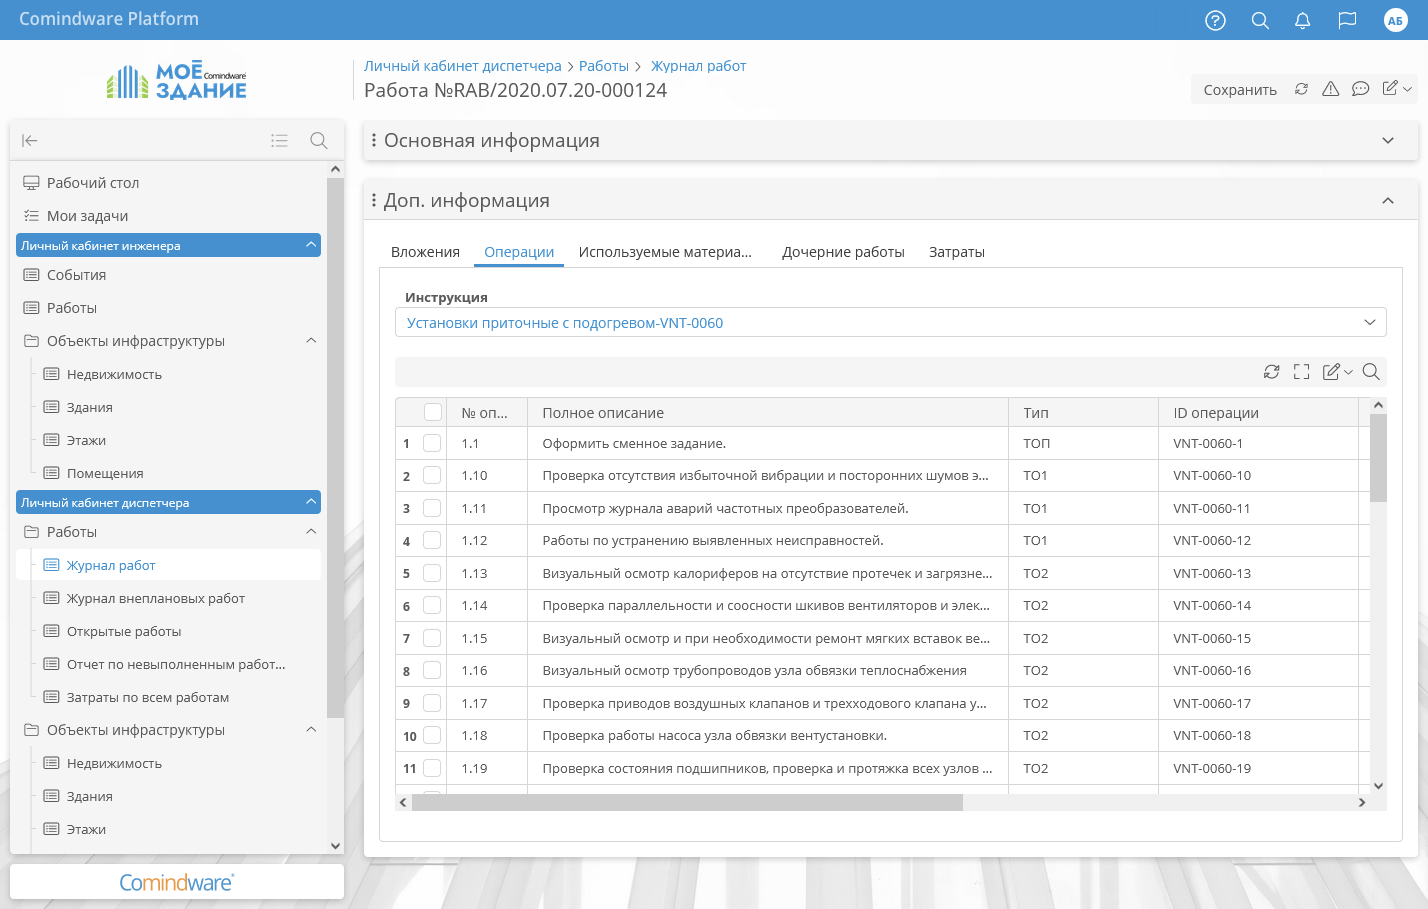Check the row for operation 1.16
This screenshot has height=909, width=1428.
(x=432, y=670)
